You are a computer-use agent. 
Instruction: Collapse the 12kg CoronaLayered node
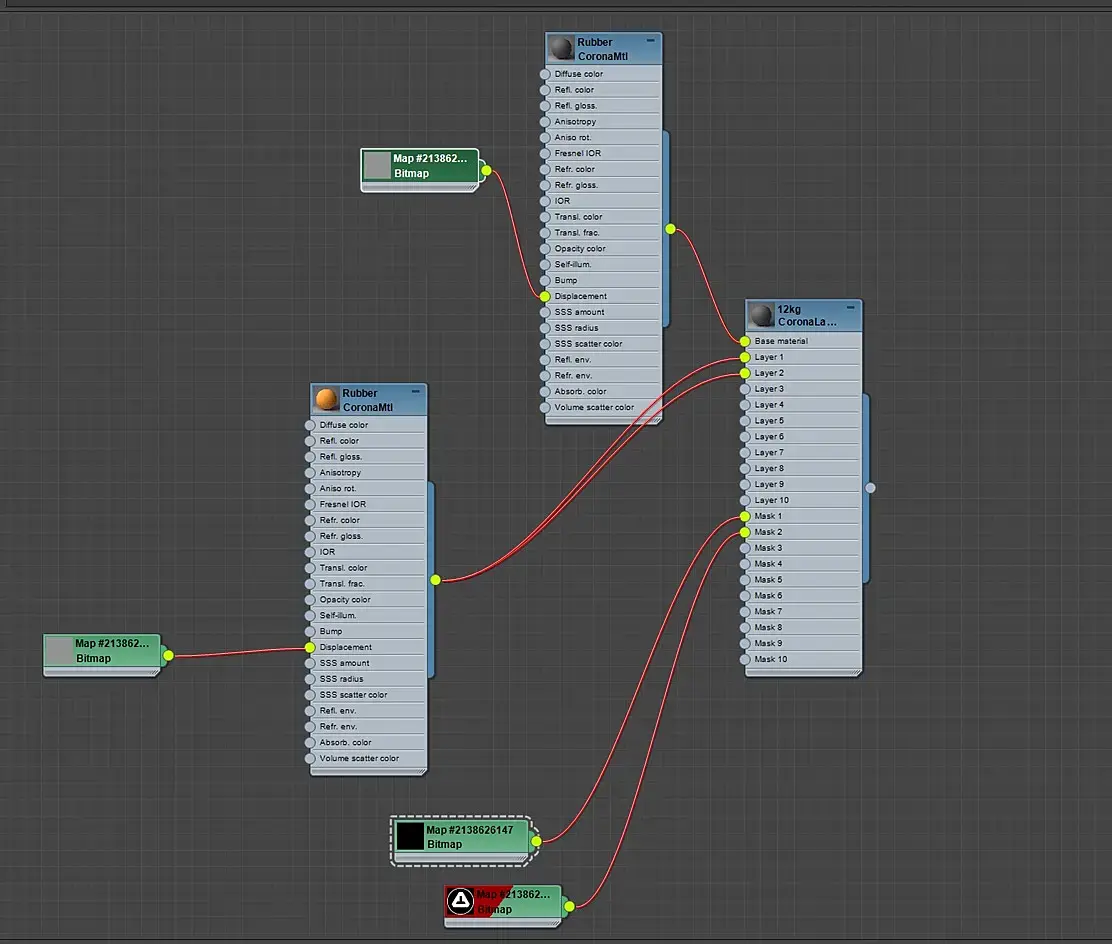tap(850, 307)
